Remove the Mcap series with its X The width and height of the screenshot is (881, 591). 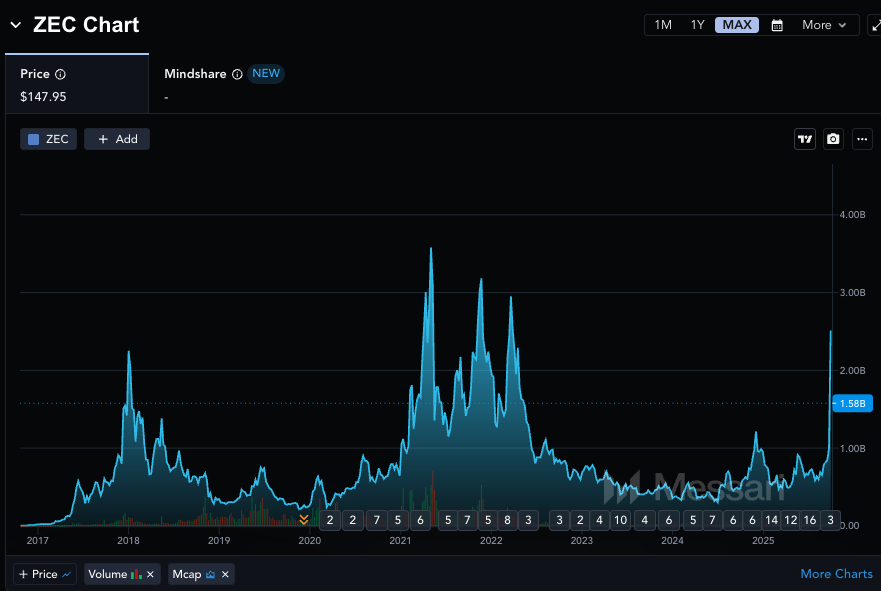225,574
